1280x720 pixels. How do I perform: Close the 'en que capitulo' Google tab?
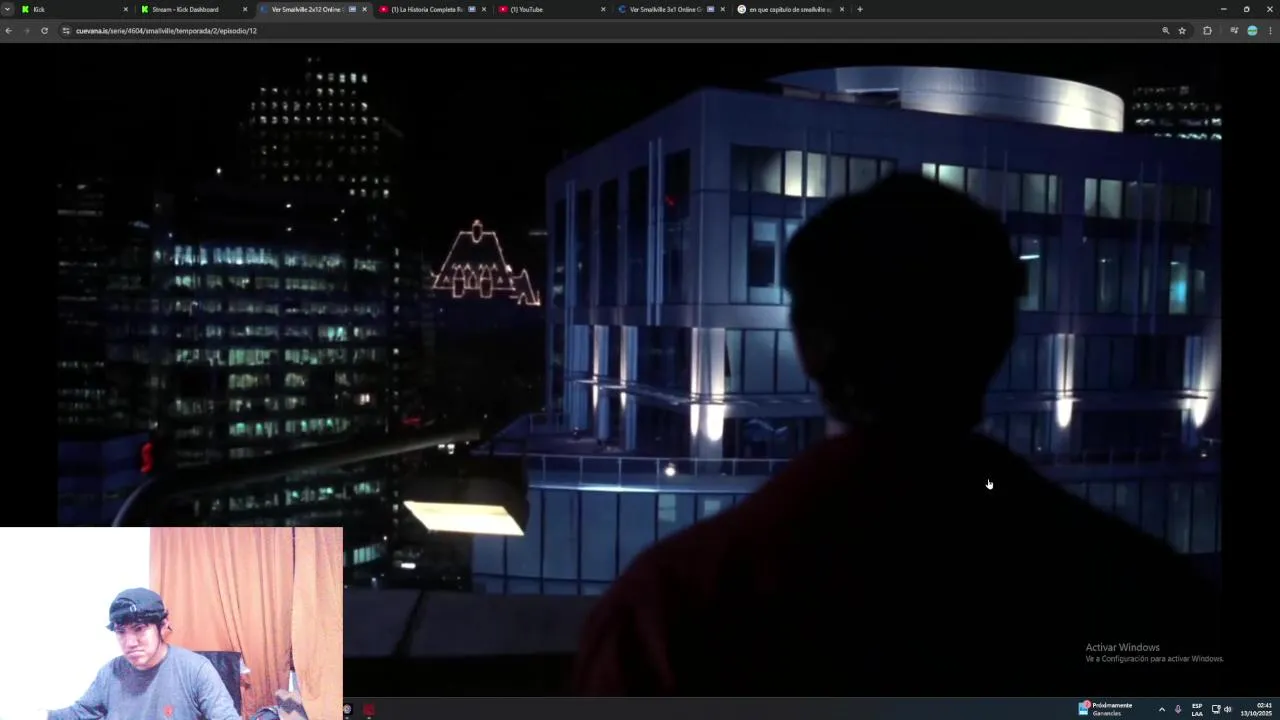point(842,9)
